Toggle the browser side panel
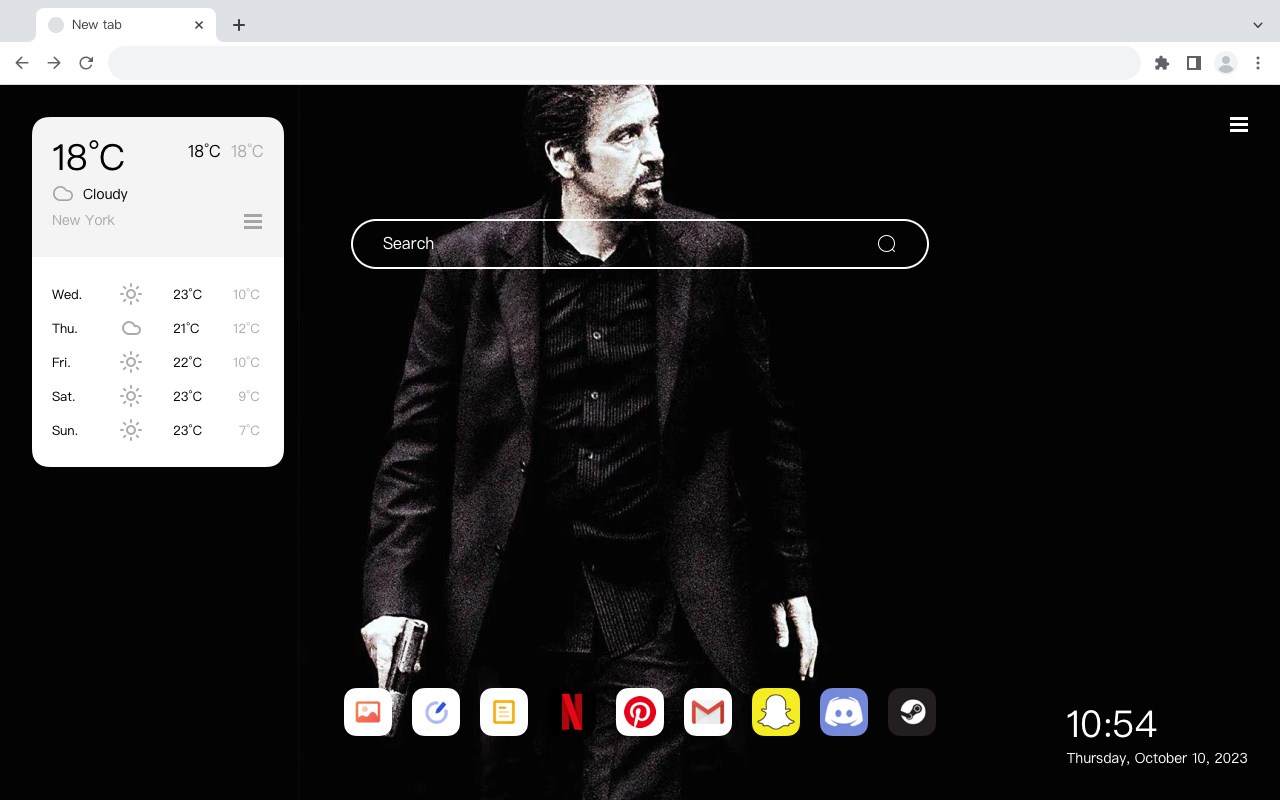1280x800 pixels. pyautogui.click(x=1194, y=63)
